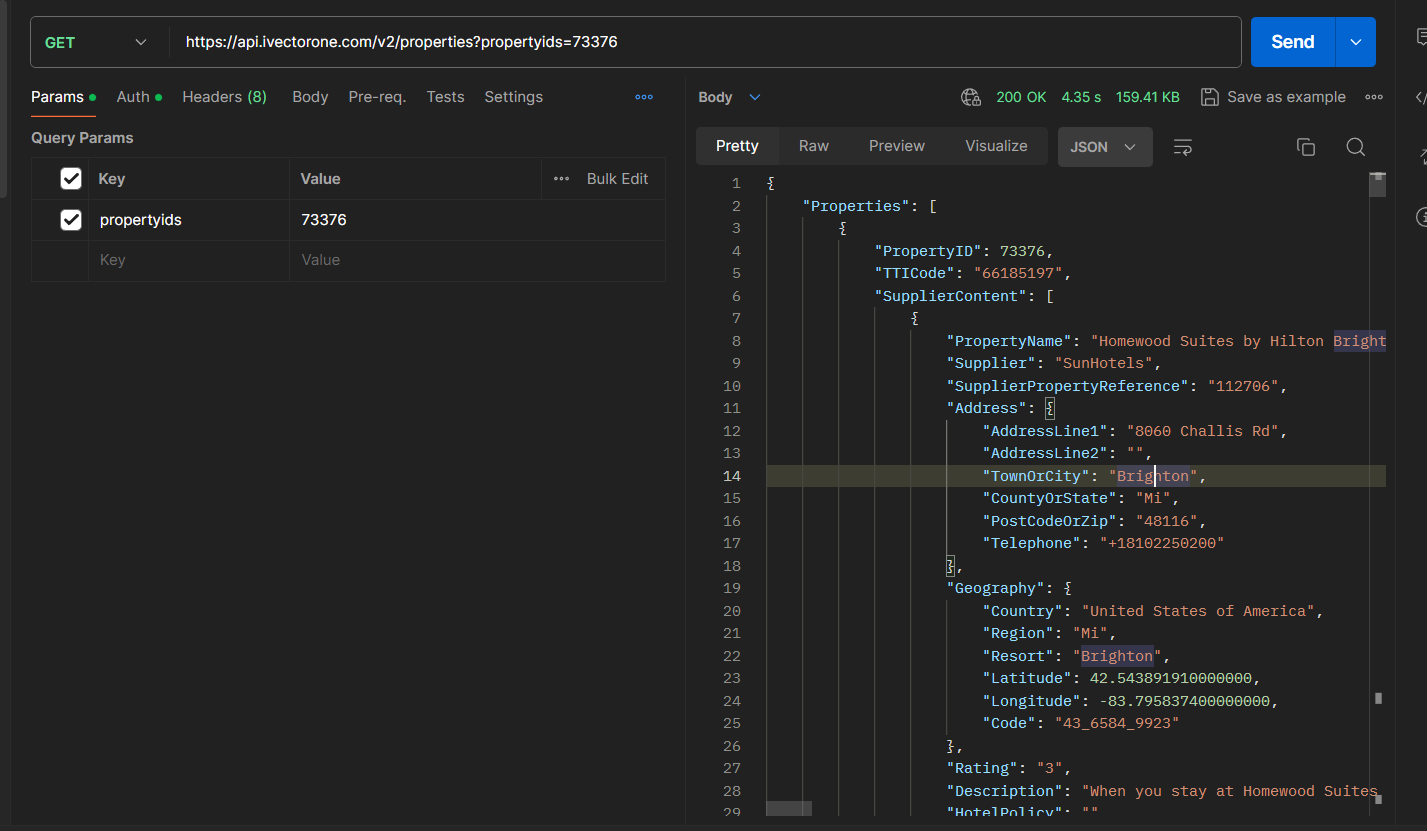
Task: Select the Preview view tab
Action: (x=897, y=146)
